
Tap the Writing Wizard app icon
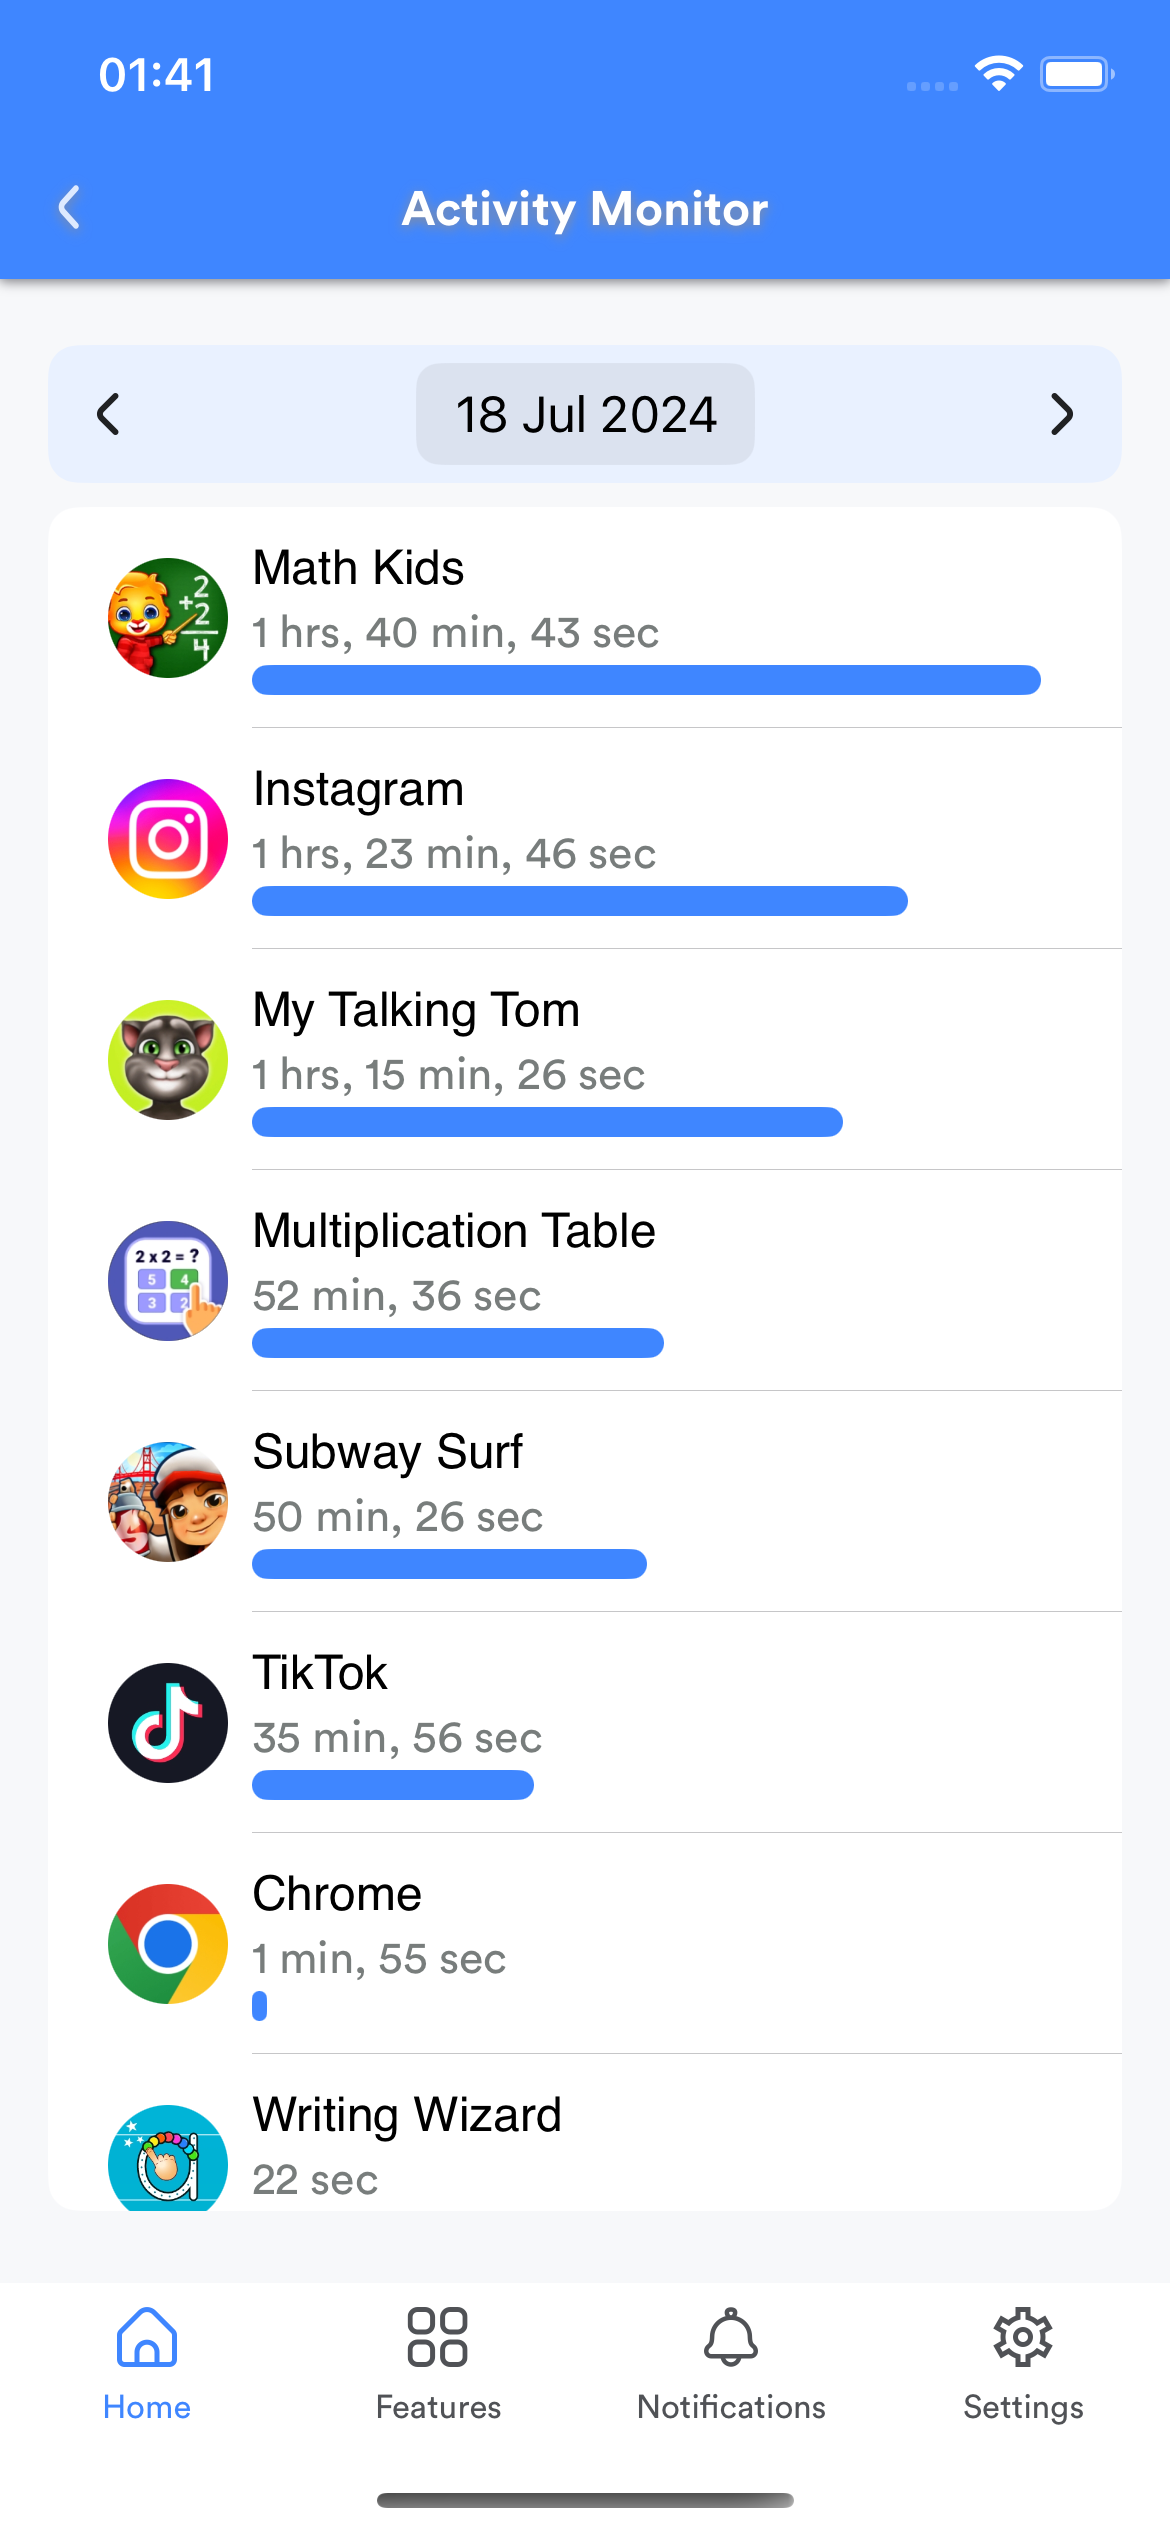[x=168, y=2160]
